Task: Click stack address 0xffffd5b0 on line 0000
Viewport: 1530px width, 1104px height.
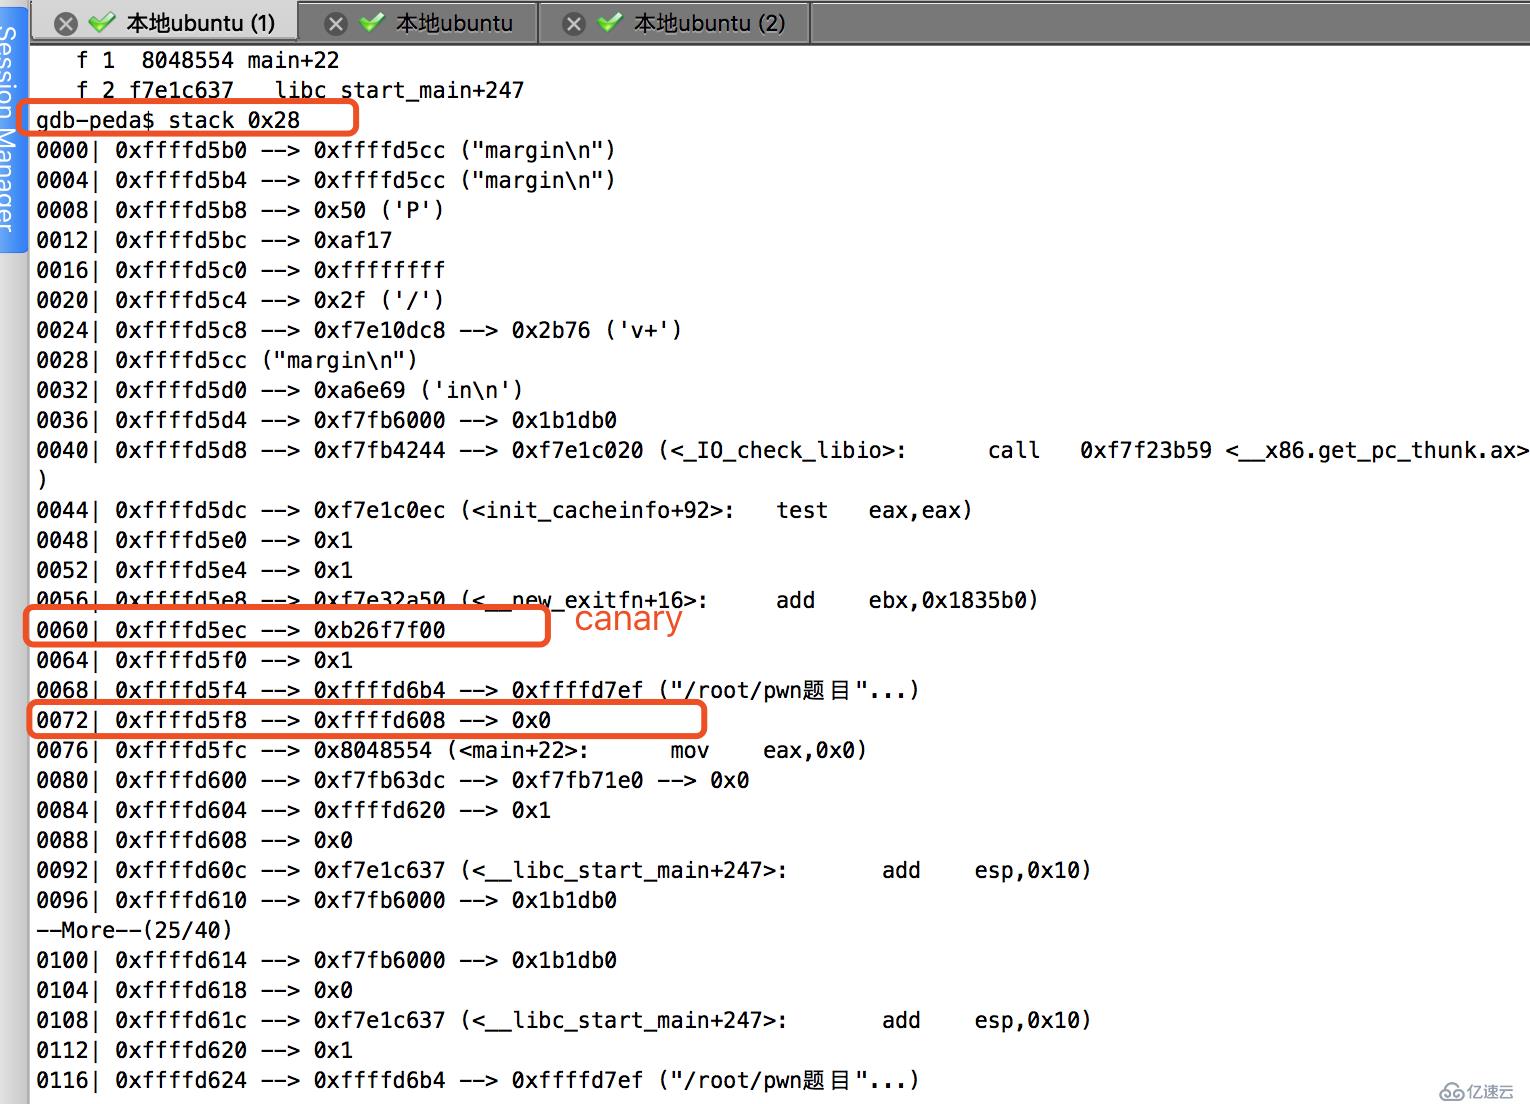Action: pos(181,150)
